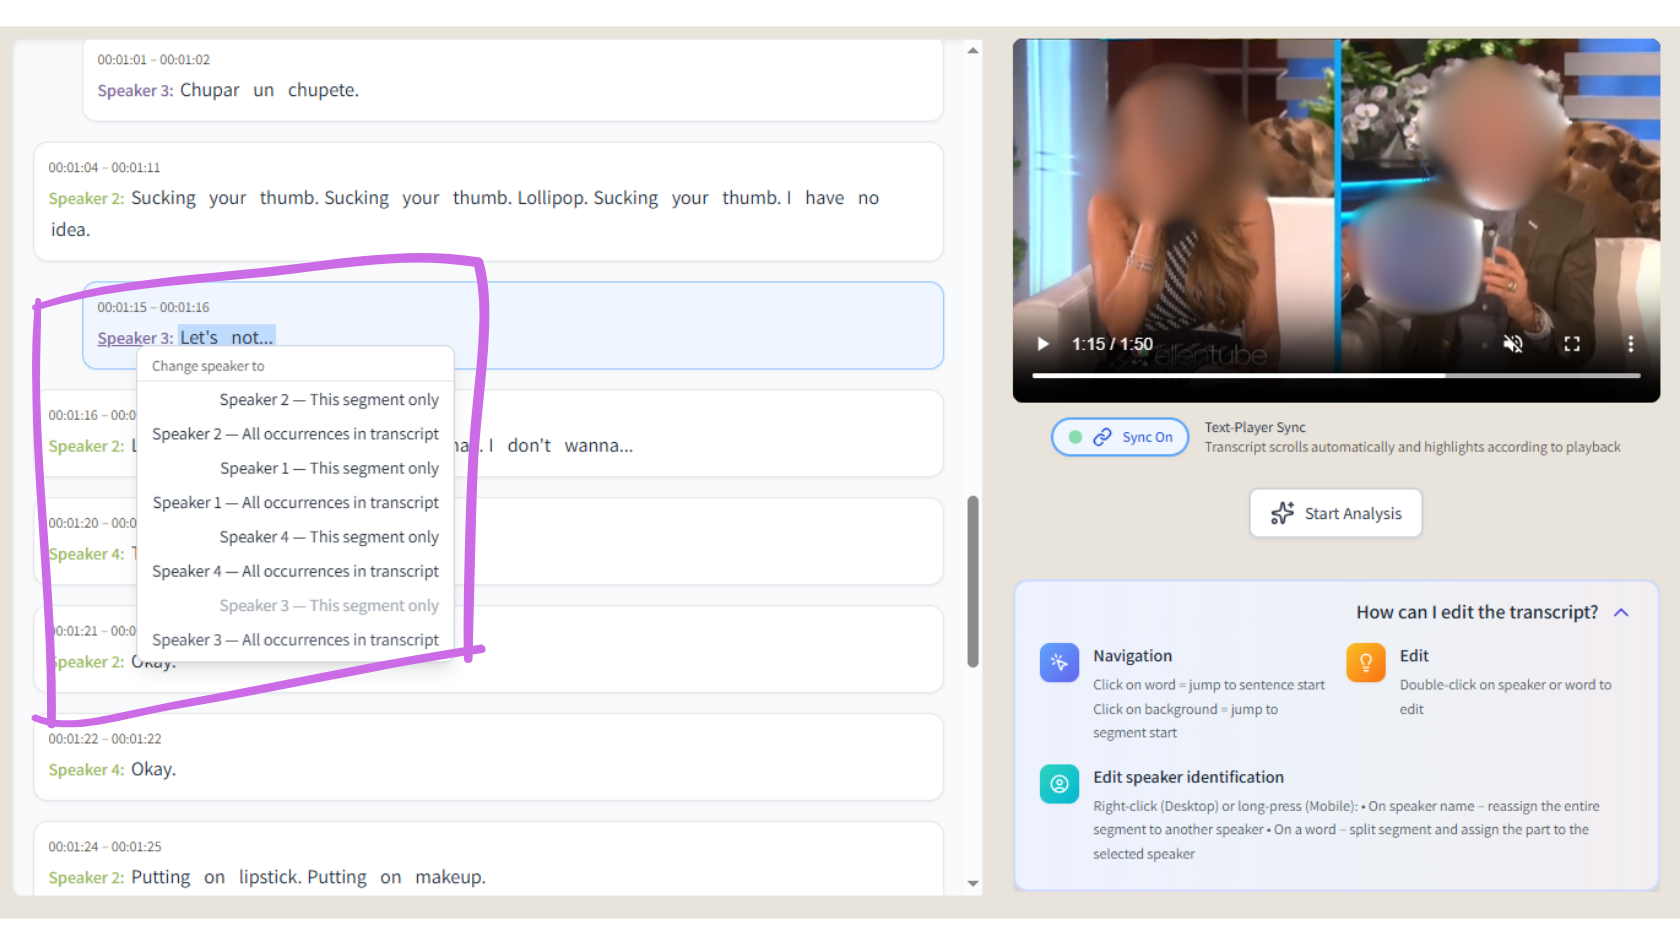1680x945 pixels.
Task: Unmute the video audio
Action: 1513,343
